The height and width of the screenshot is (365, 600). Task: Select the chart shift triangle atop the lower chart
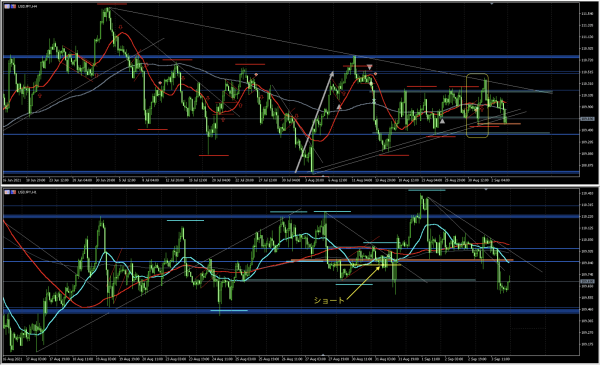(485, 189)
